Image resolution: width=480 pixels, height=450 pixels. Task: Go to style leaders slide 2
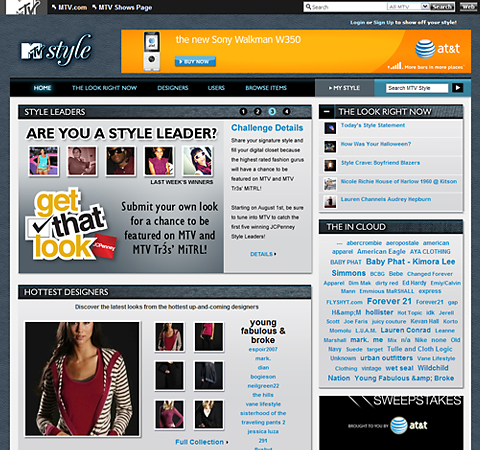pos(257,112)
